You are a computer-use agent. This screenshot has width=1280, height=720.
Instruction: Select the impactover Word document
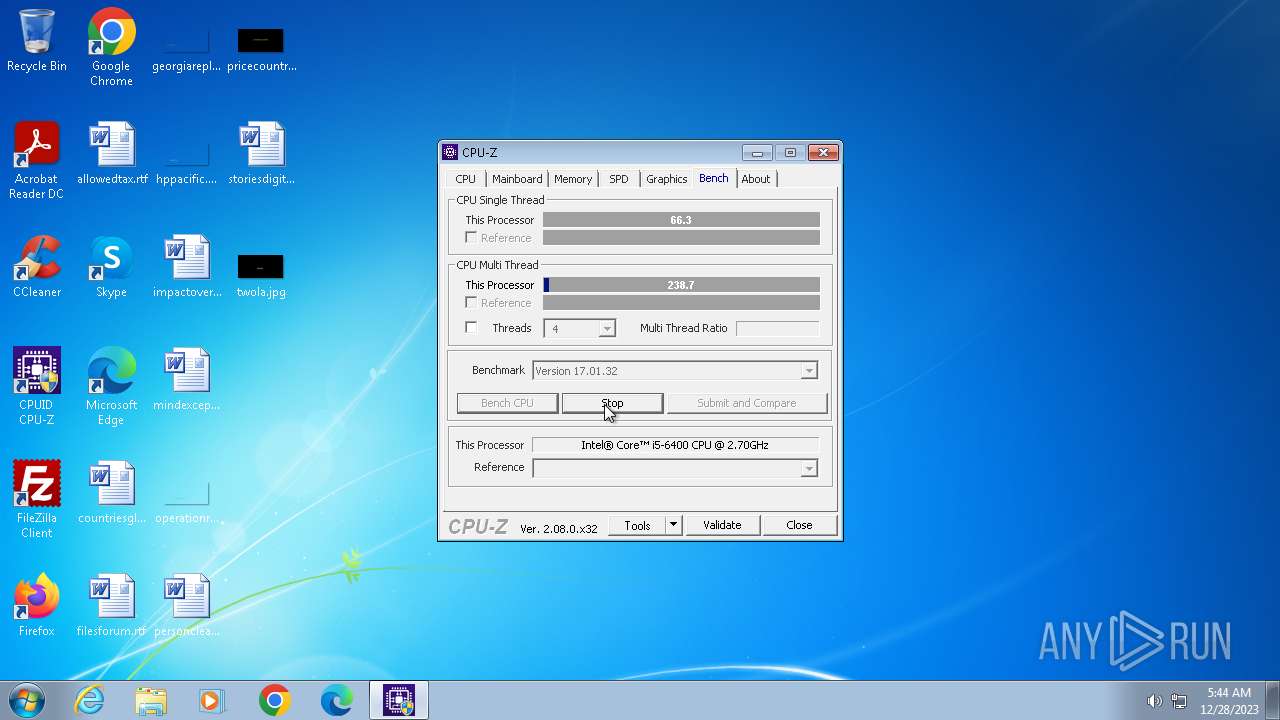click(186, 266)
